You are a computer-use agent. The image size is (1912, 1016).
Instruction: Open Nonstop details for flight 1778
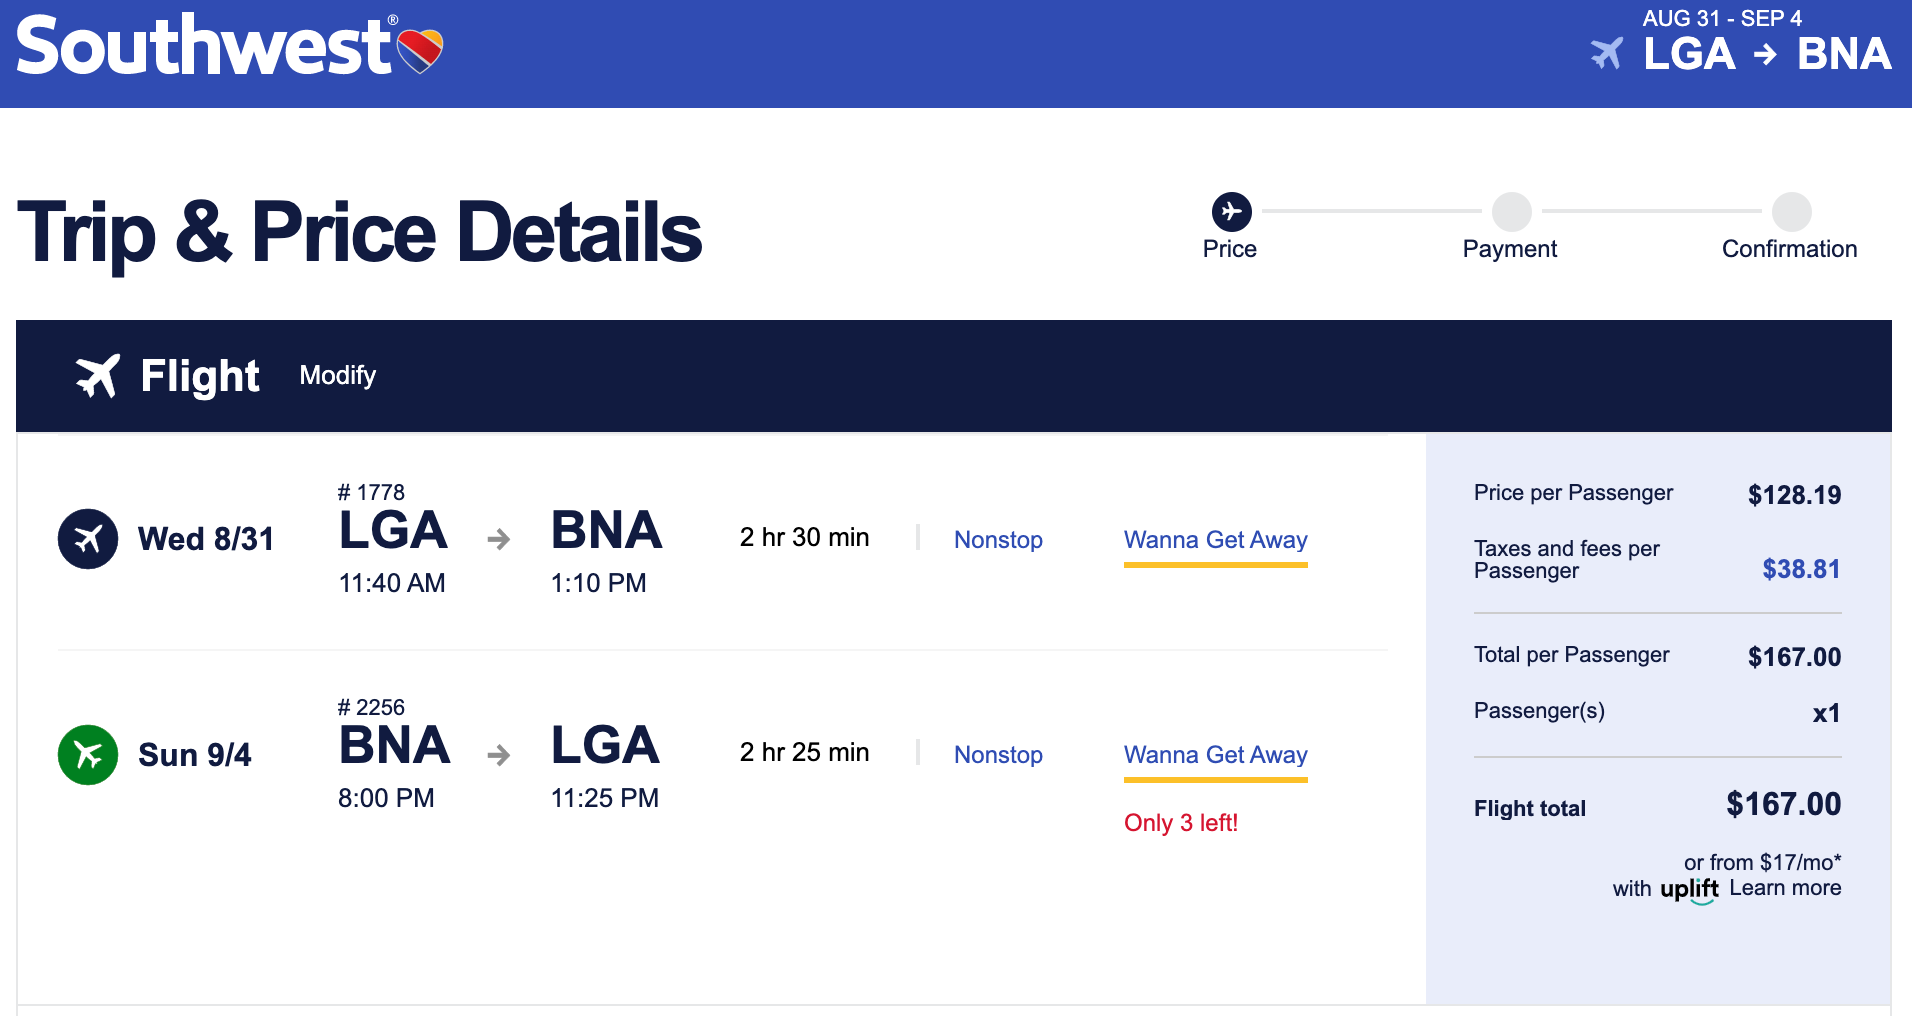[x=997, y=540]
